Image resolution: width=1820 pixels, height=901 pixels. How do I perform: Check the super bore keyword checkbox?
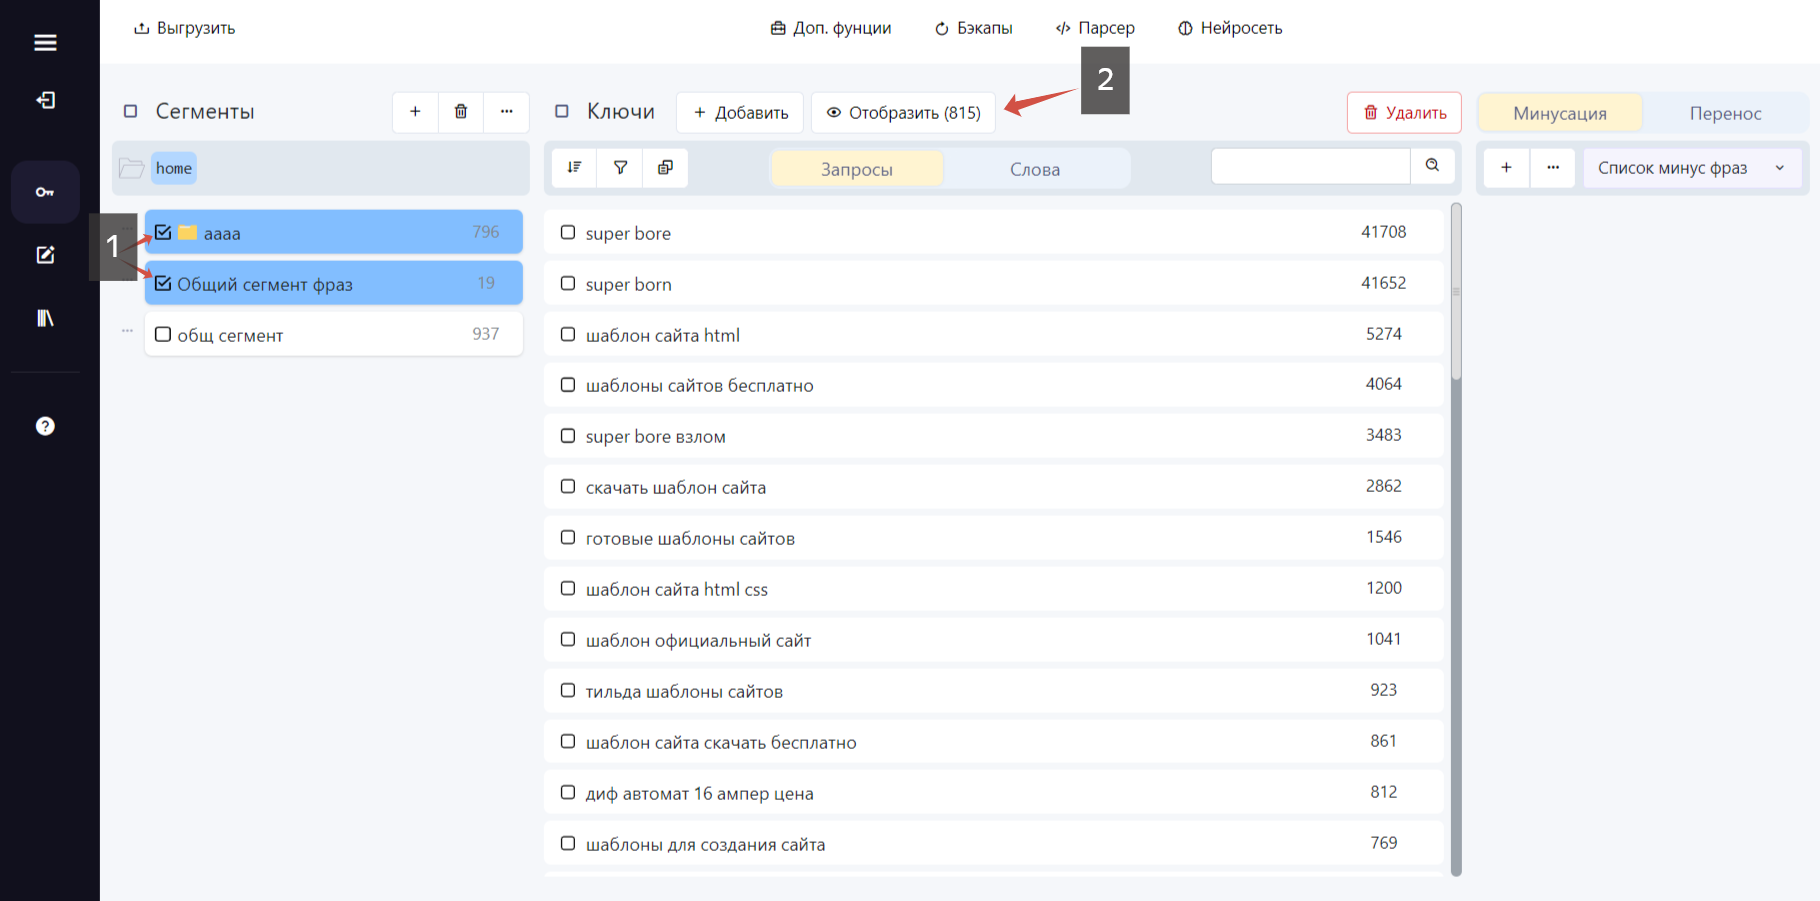point(568,232)
